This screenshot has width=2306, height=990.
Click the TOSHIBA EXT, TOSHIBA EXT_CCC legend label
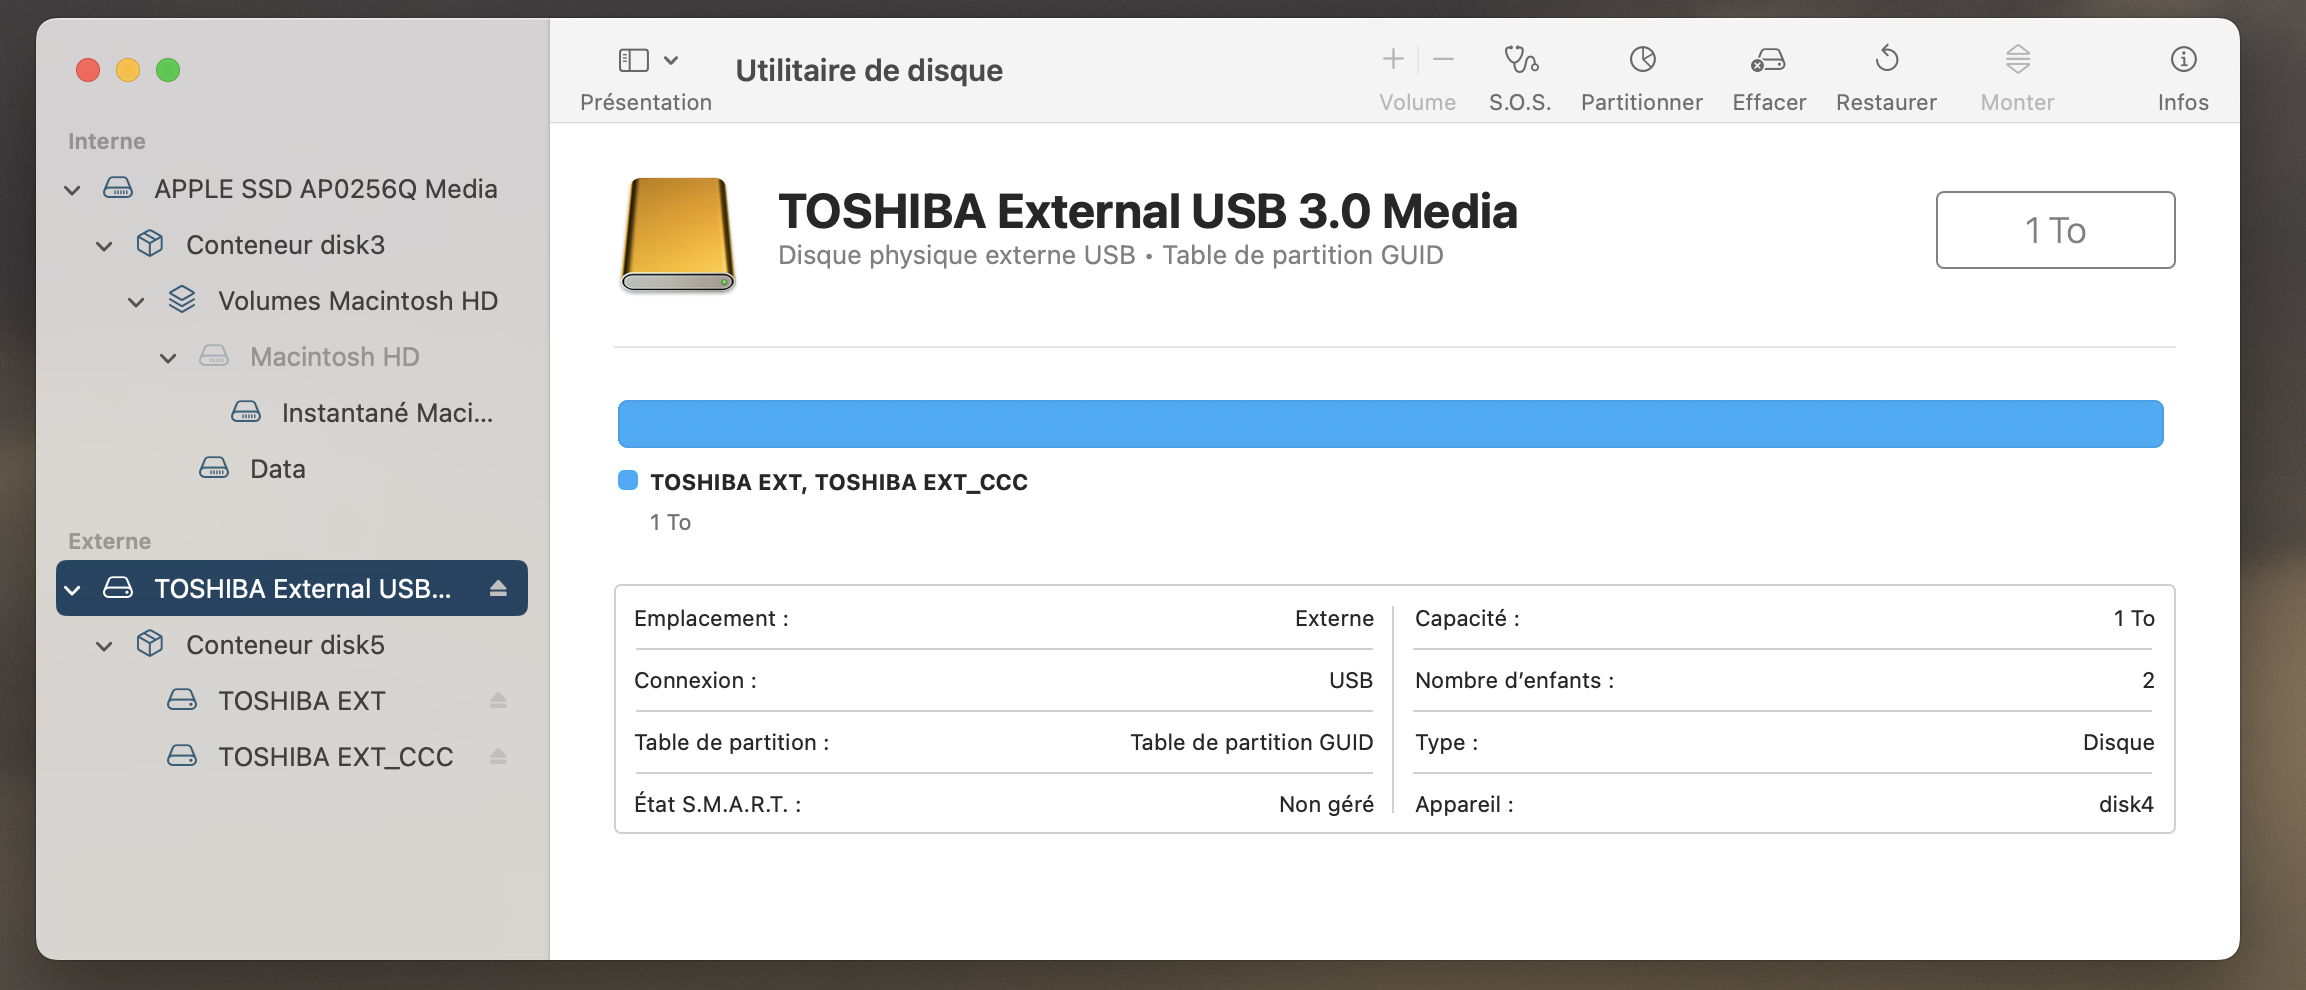coord(839,482)
